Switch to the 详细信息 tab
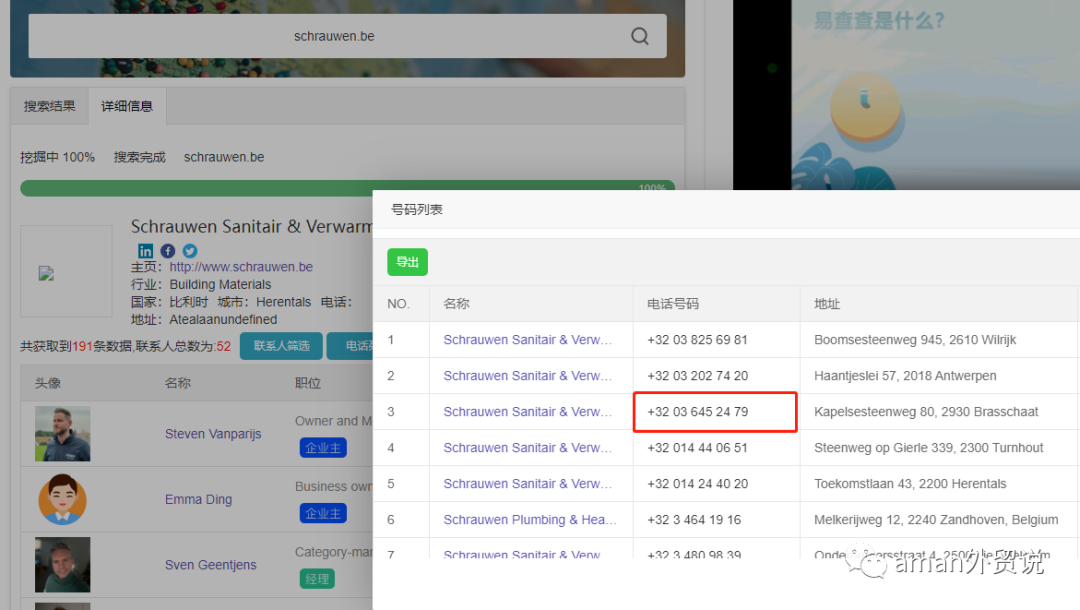This screenshot has width=1080, height=610. click(x=127, y=106)
